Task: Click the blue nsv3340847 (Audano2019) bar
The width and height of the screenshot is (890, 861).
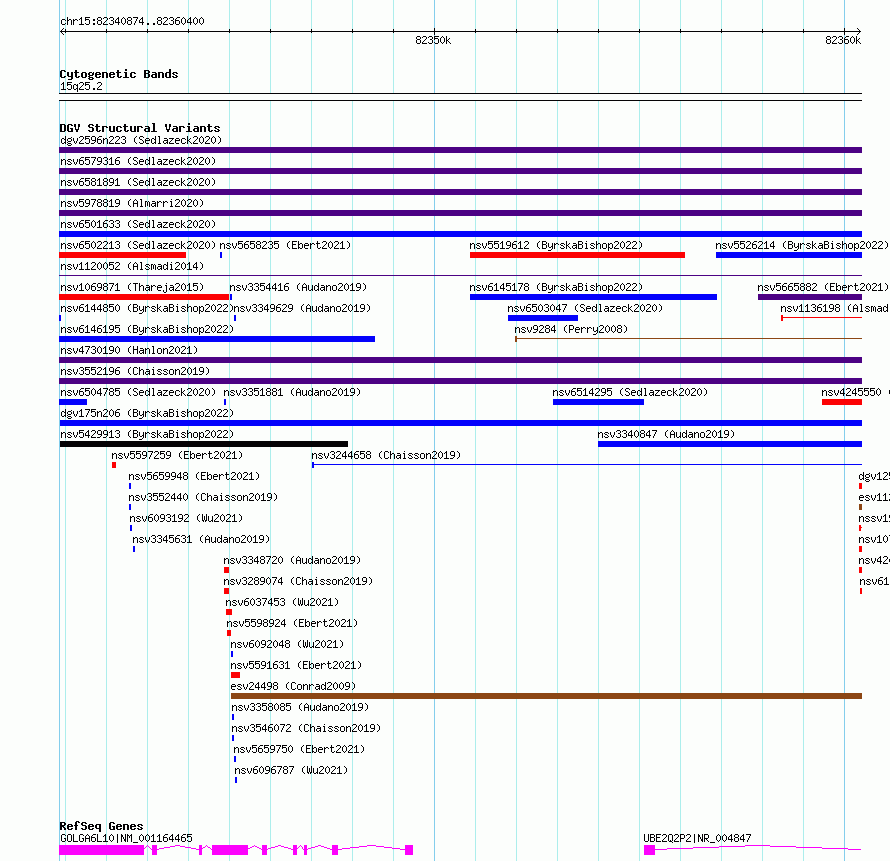Action: point(730,444)
